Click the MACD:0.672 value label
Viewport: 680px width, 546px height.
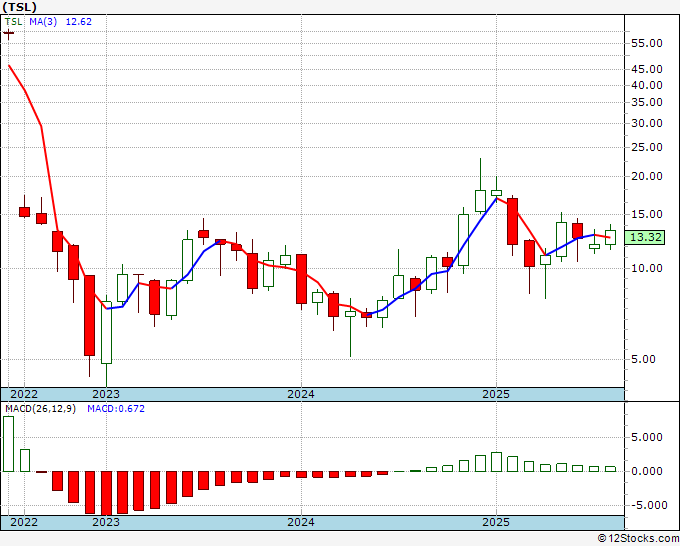116,409
